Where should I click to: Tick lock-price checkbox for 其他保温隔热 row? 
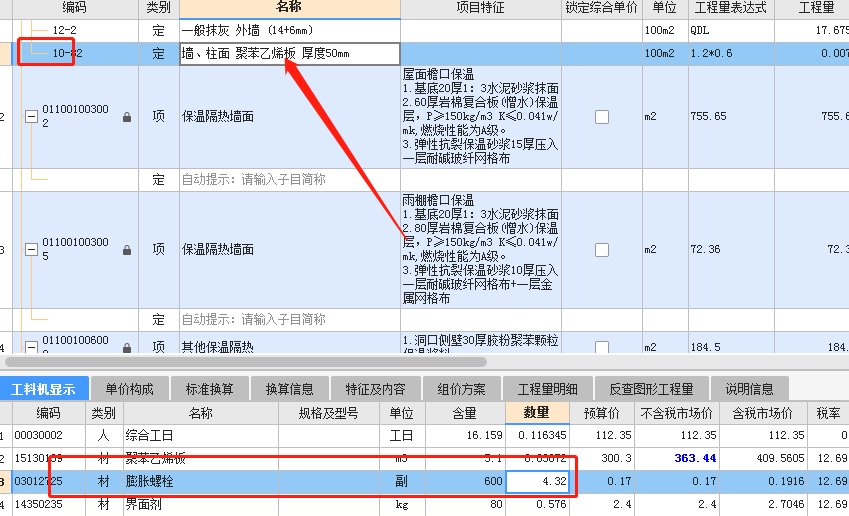tap(602, 347)
